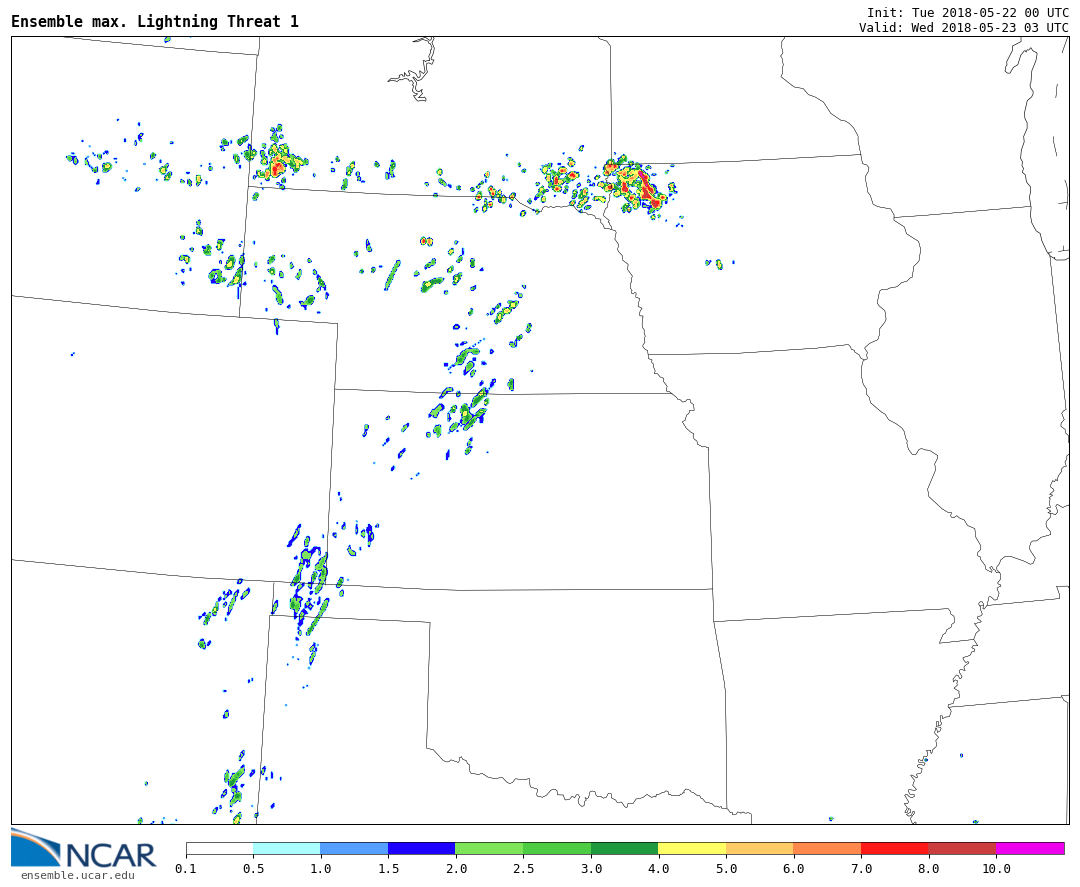Click the NCAR logo

click(83, 850)
